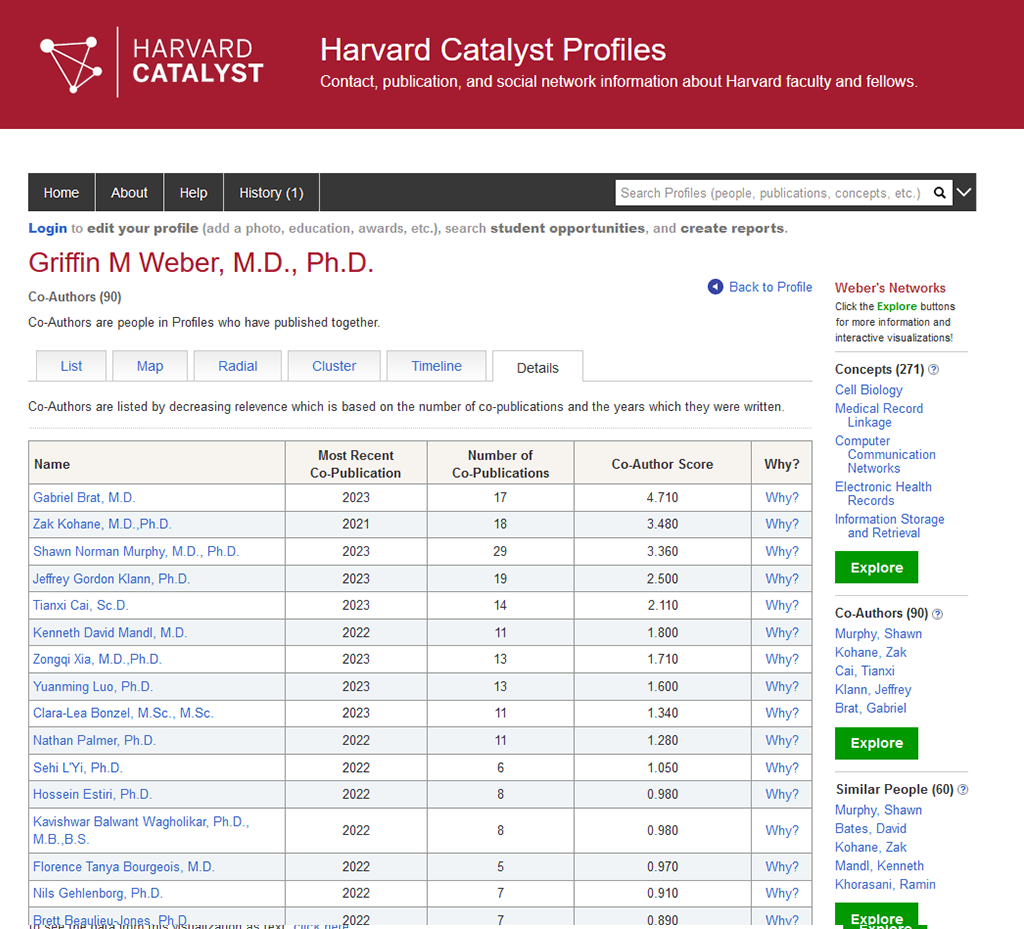Switch to the Cluster tab

334,366
